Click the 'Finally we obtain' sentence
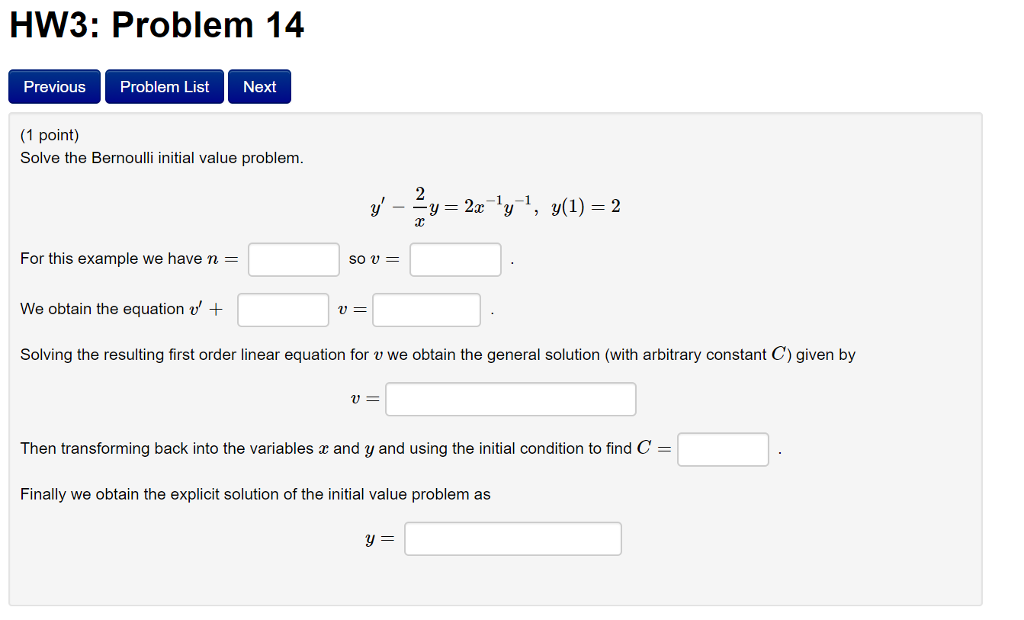Screen dimensions: 1024x620 pyautogui.click(x=255, y=494)
